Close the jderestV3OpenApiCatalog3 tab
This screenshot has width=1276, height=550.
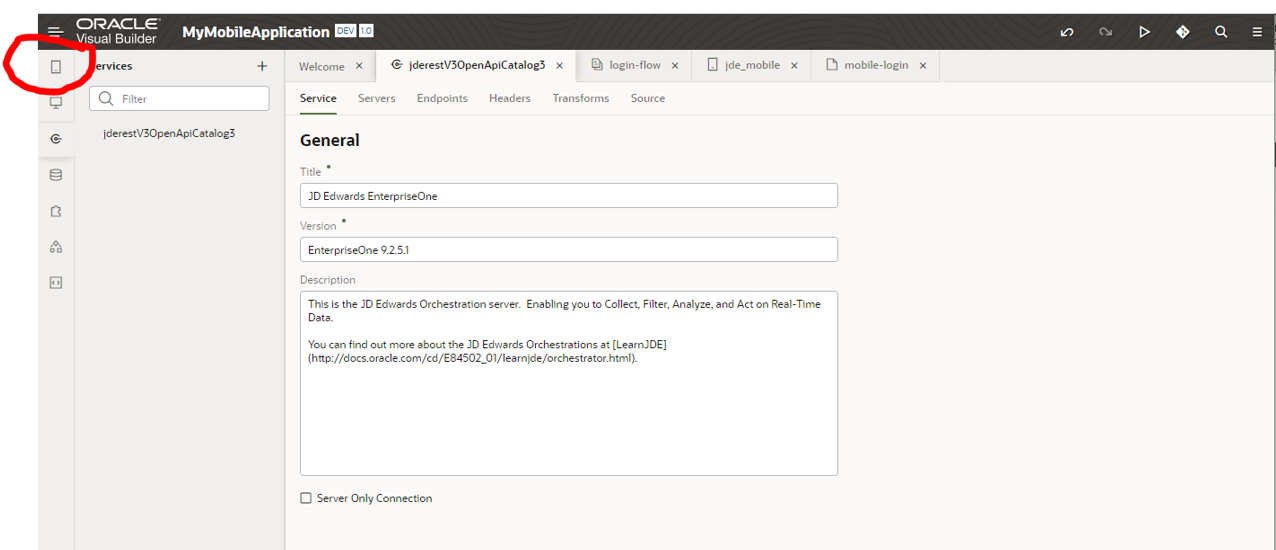click(x=559, y=66)
